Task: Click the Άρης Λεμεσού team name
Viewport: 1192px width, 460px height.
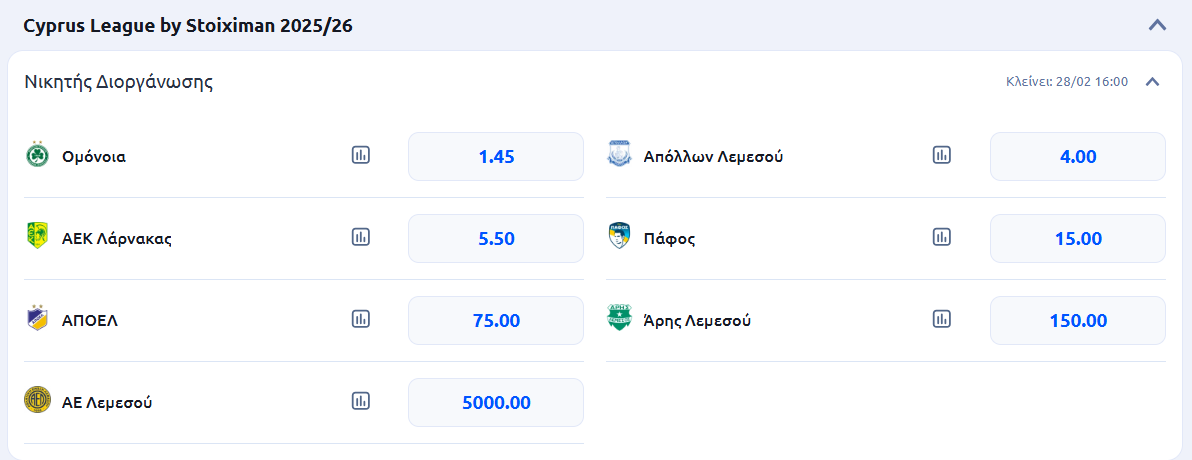Action: coord(697,321)
